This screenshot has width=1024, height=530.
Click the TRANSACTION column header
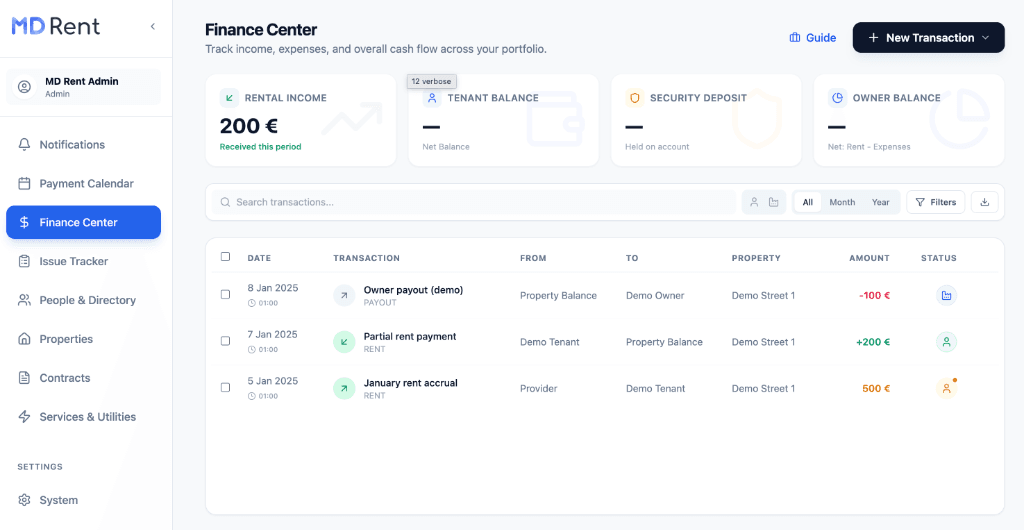coord(366,258)
